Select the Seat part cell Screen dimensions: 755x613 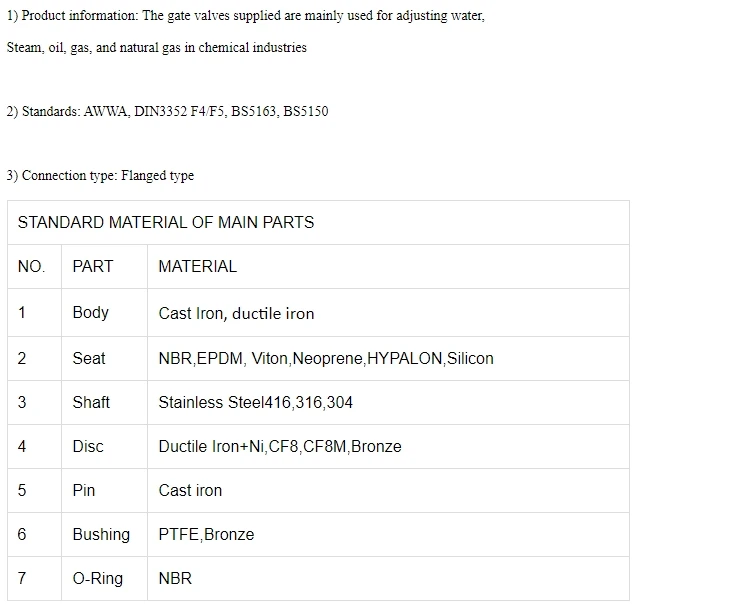tap(104, 359)
